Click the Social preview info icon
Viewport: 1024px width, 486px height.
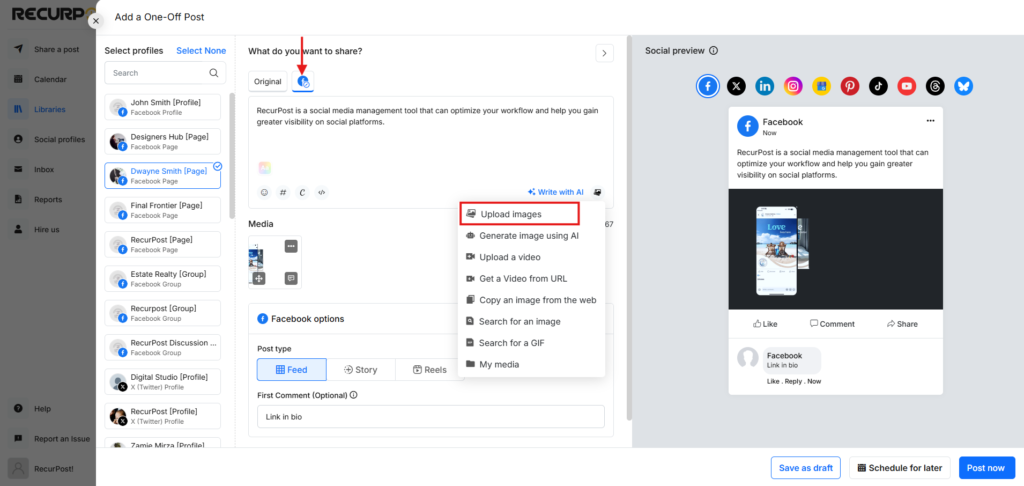pos(714,50)
